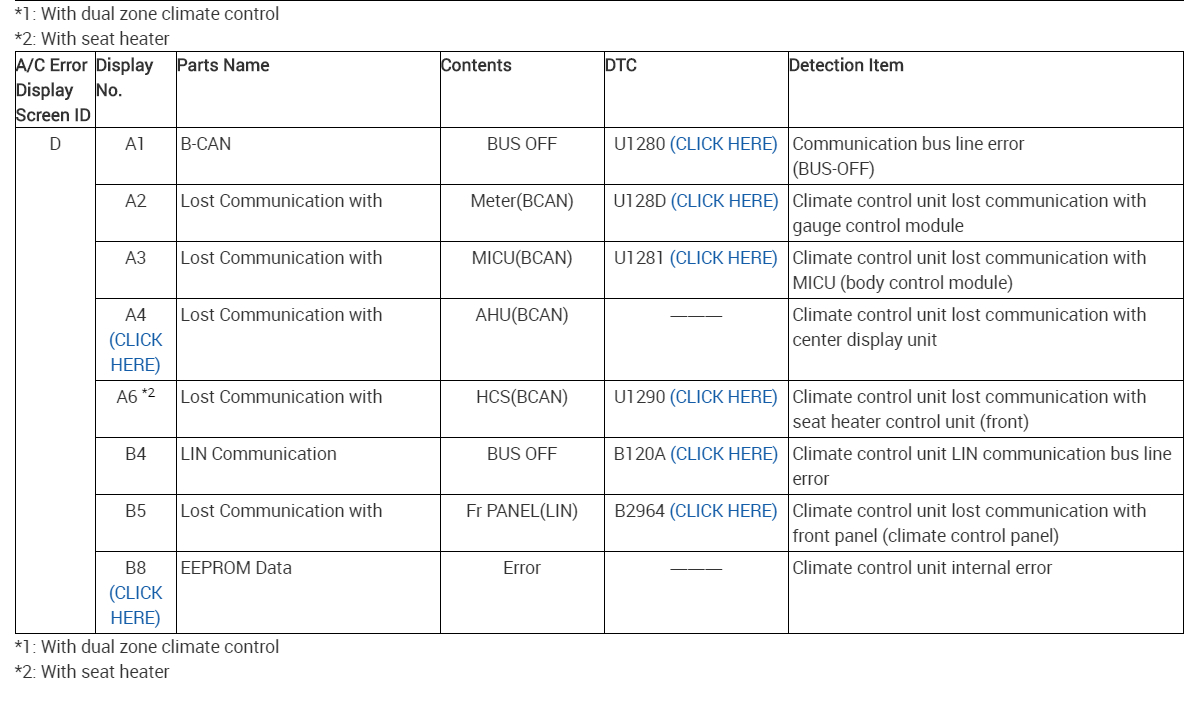Click the CLICK HERE link under display A4

(x=136, y=352)
